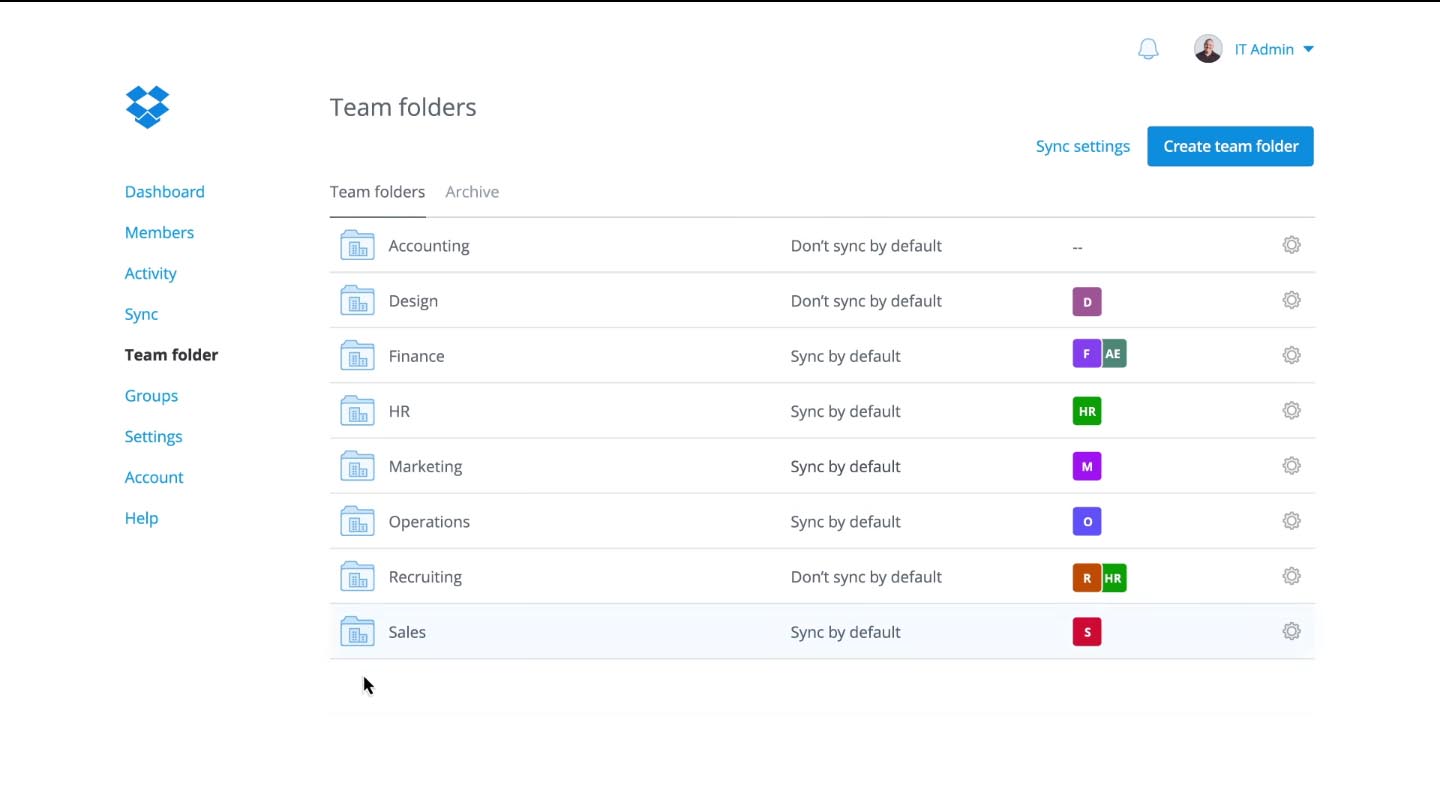Image resolution: width=1440 pixels, height=810 pixels.
Task: Open the Sync settings link
Action: [x=1083, y=146]
